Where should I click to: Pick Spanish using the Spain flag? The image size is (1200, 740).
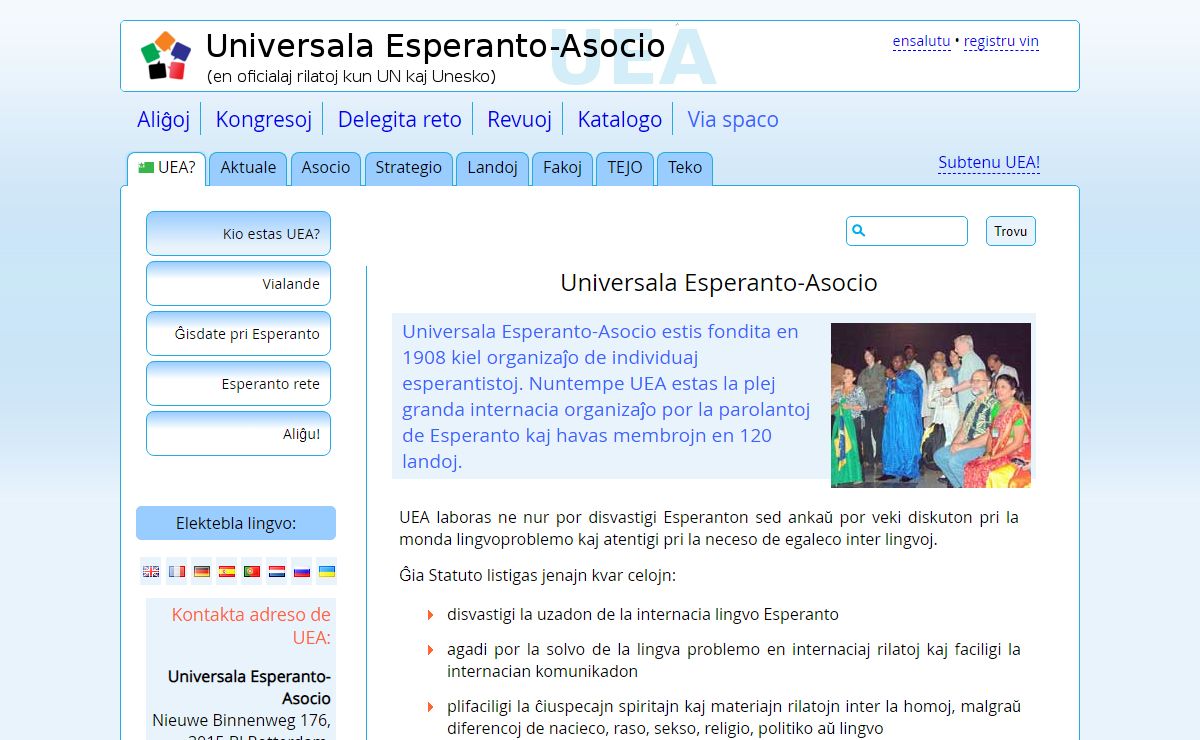226,572
